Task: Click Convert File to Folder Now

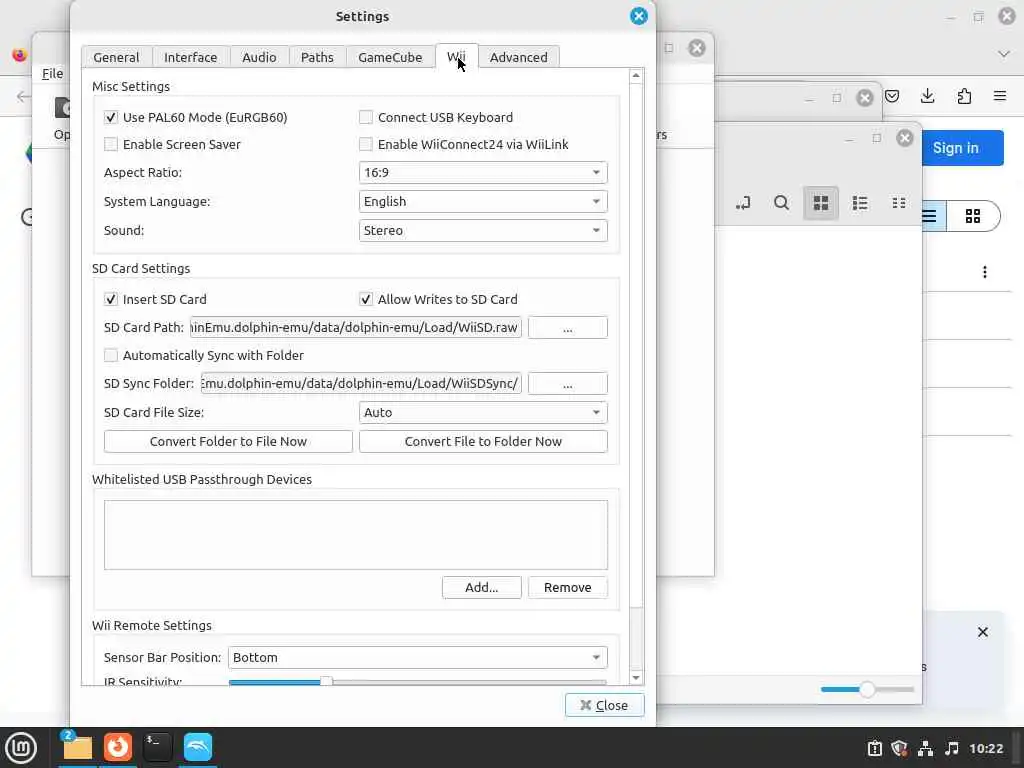Action: [x=483, y=441]
